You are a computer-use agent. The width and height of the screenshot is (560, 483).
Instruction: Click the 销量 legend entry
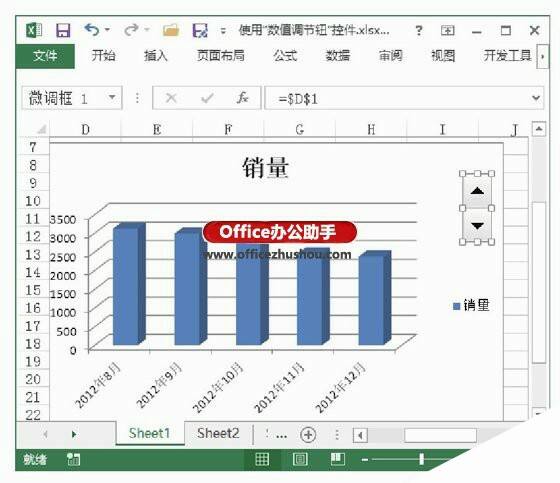tap(471, 305)
